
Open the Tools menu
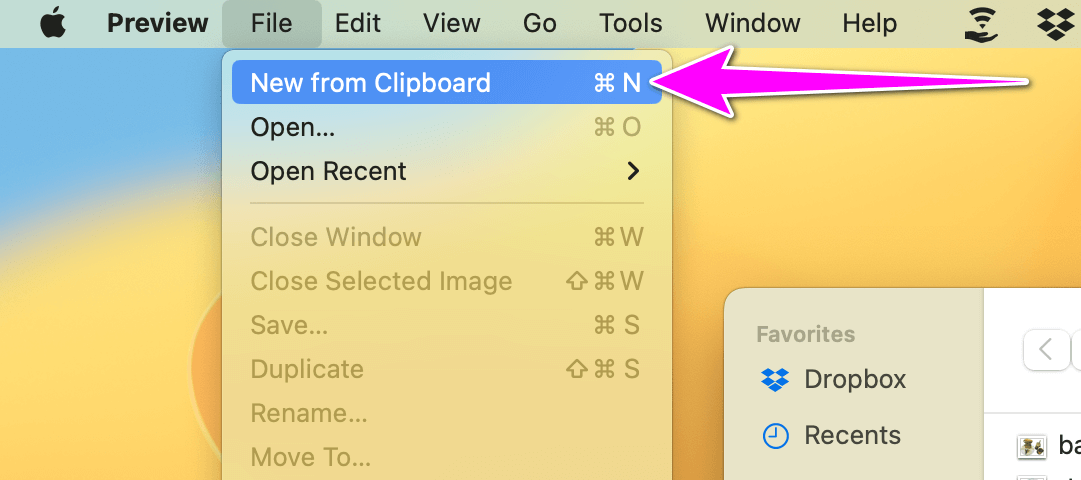(x=631, y=23)
